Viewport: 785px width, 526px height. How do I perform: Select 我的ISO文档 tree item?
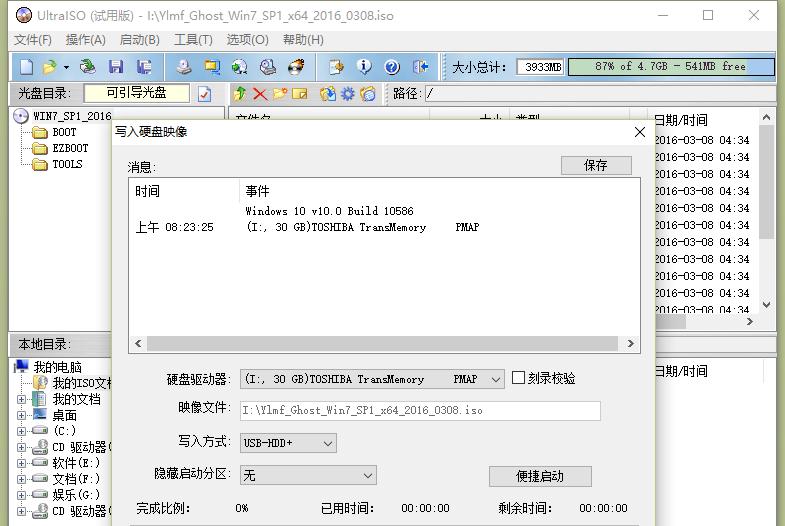point(82,383)
